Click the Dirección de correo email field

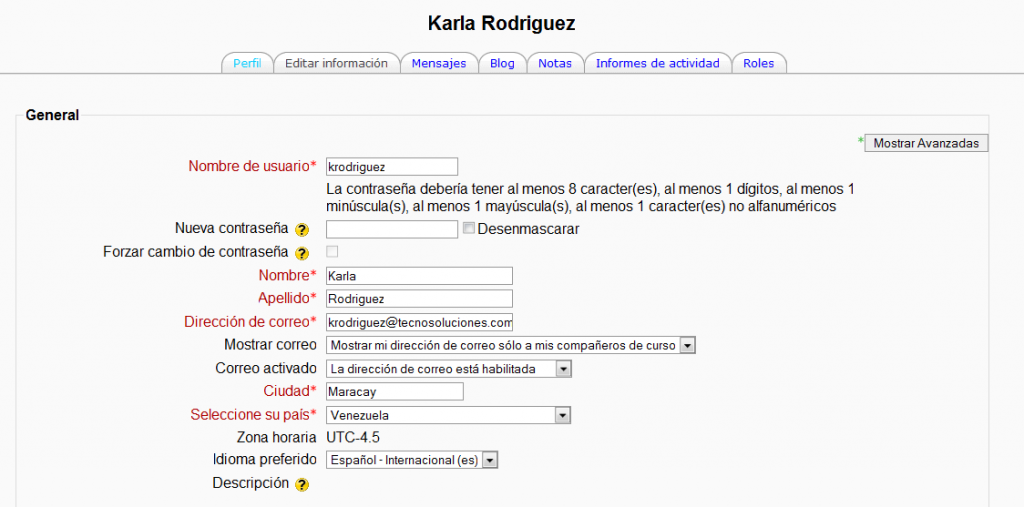(419, 322)
